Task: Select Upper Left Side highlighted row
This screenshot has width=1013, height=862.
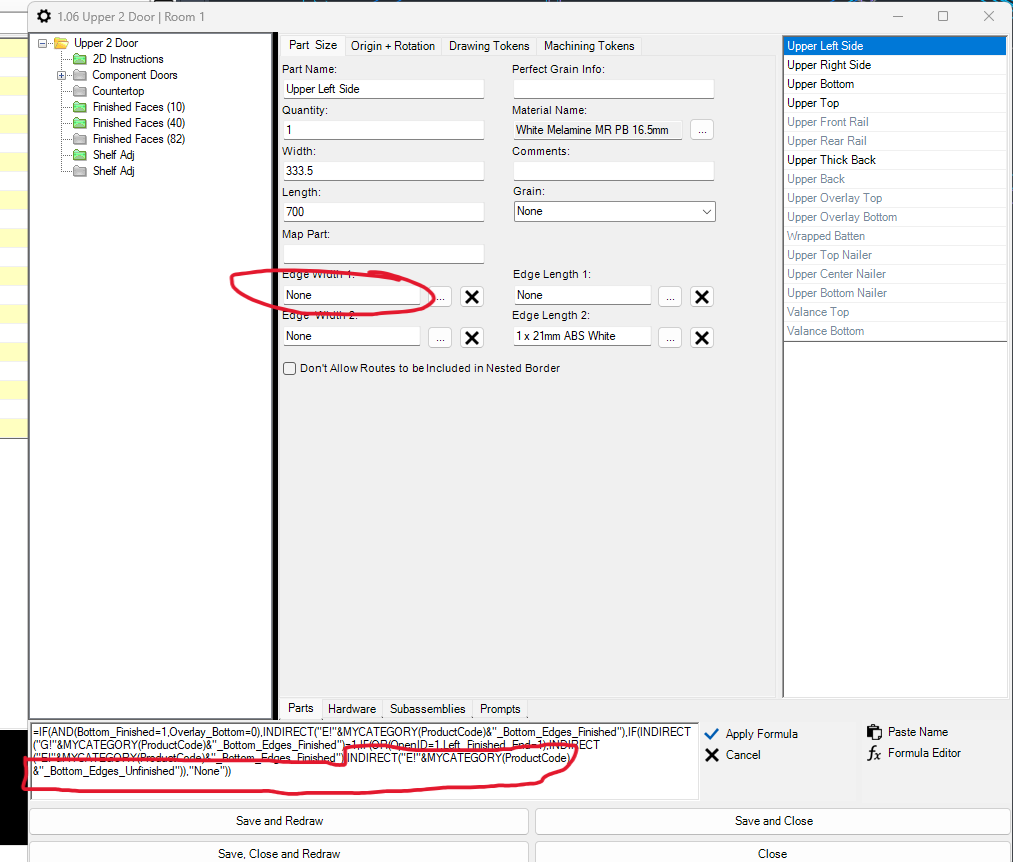Action: tap(895, 46)
